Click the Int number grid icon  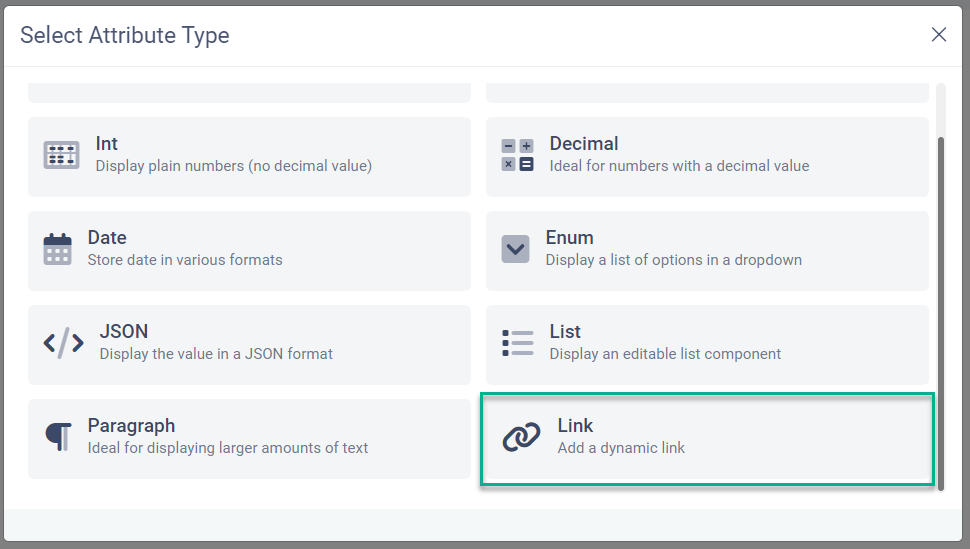coord(61,155)
